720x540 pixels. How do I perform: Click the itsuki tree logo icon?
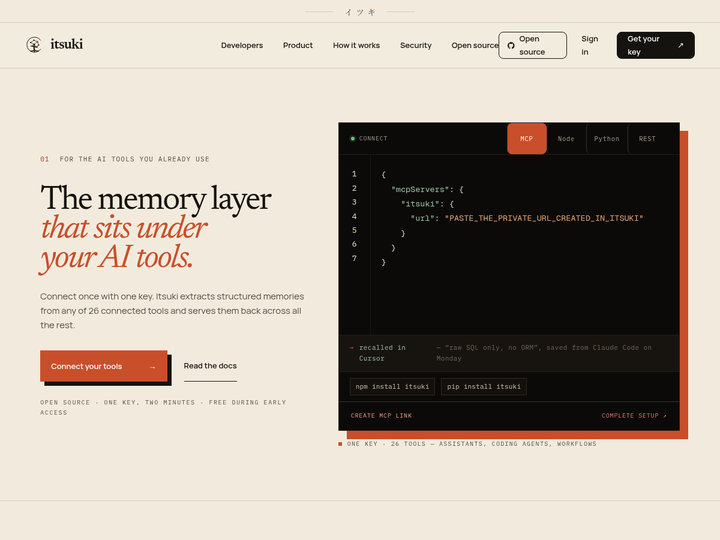click(x=34, y=45)
